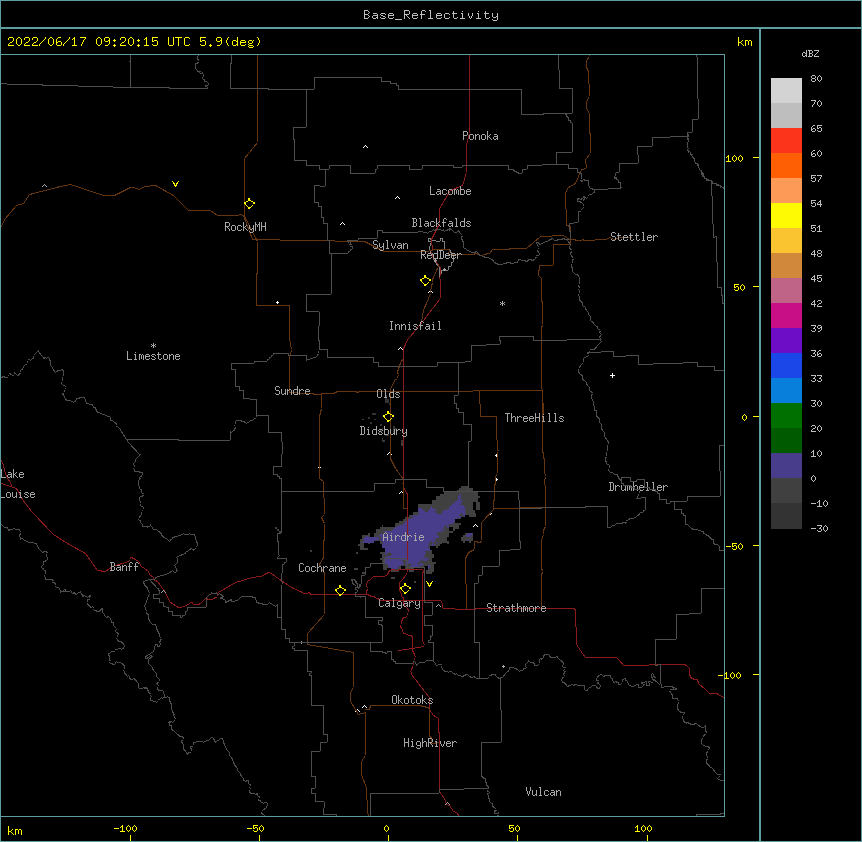Select the light gray 80 to 70 dBZ swatch
The height and width of the screenshot is (842, 862).
click(x=786, y=91)
